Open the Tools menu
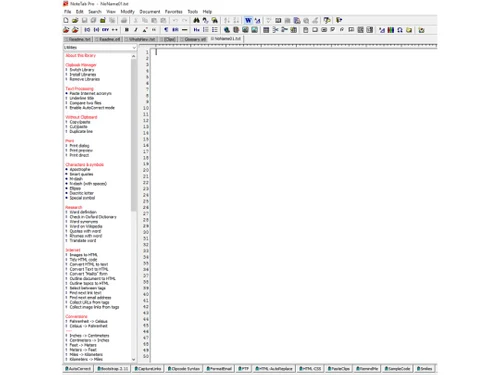Screen dimensions: 500x375 click(193, 12)
